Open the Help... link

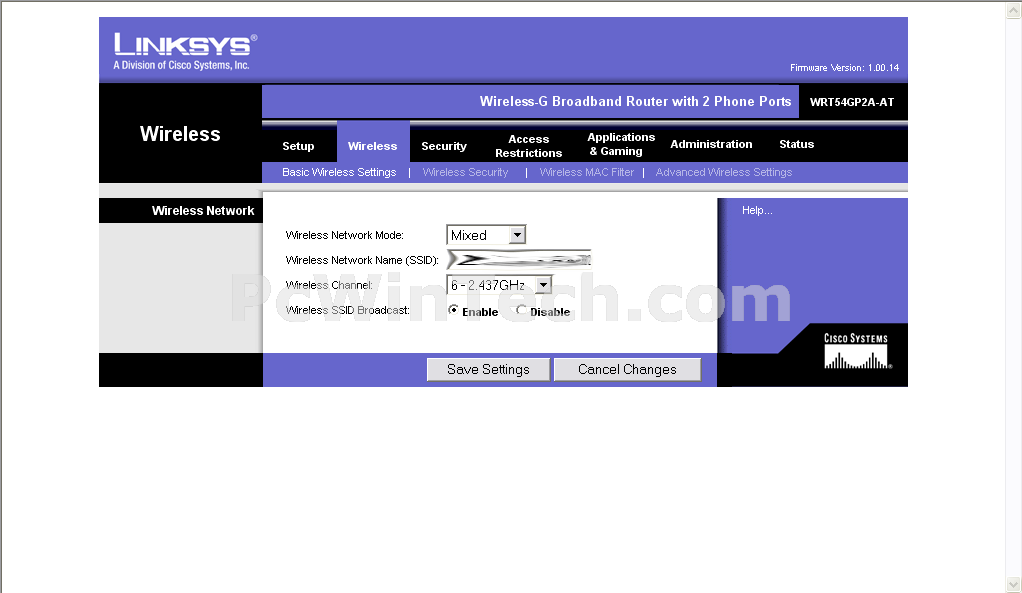(757, 210)
